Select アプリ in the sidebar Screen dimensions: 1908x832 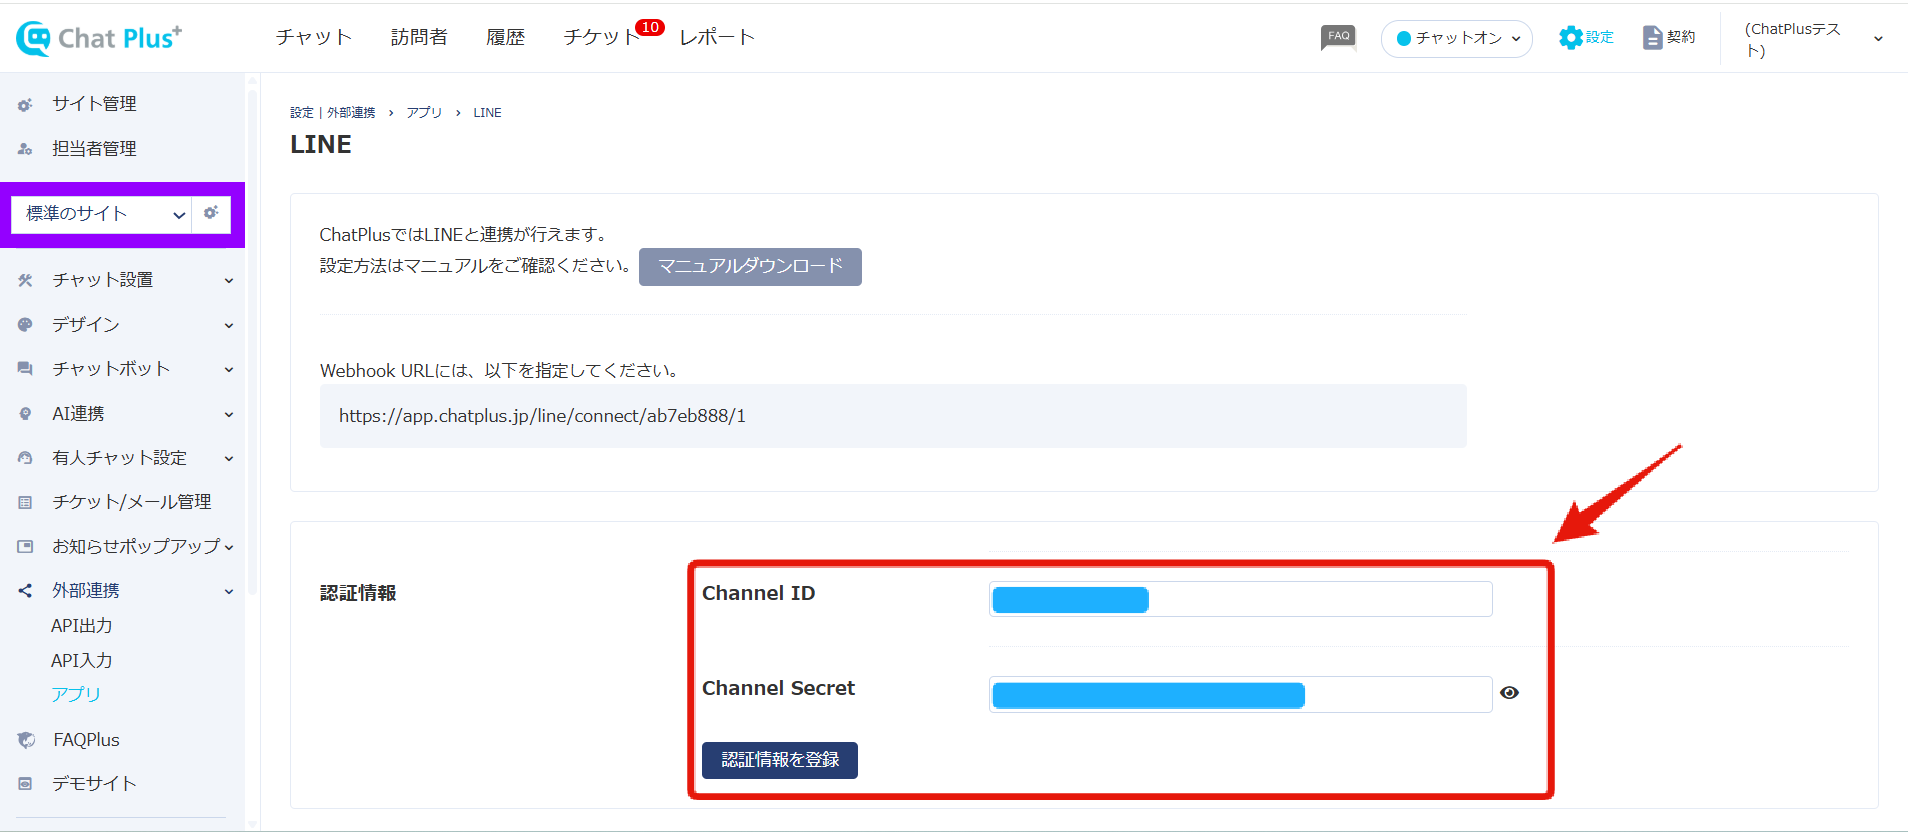click(76, 694)
